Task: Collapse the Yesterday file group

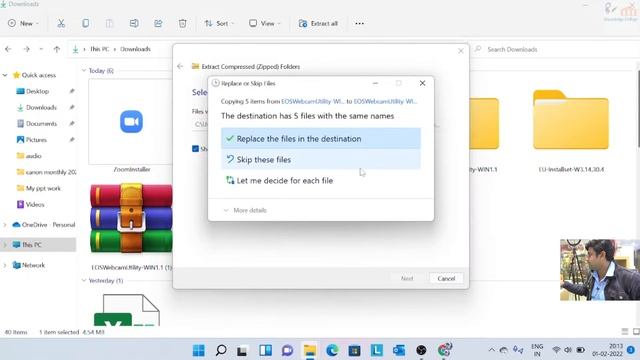Action: tap(84, 281)
